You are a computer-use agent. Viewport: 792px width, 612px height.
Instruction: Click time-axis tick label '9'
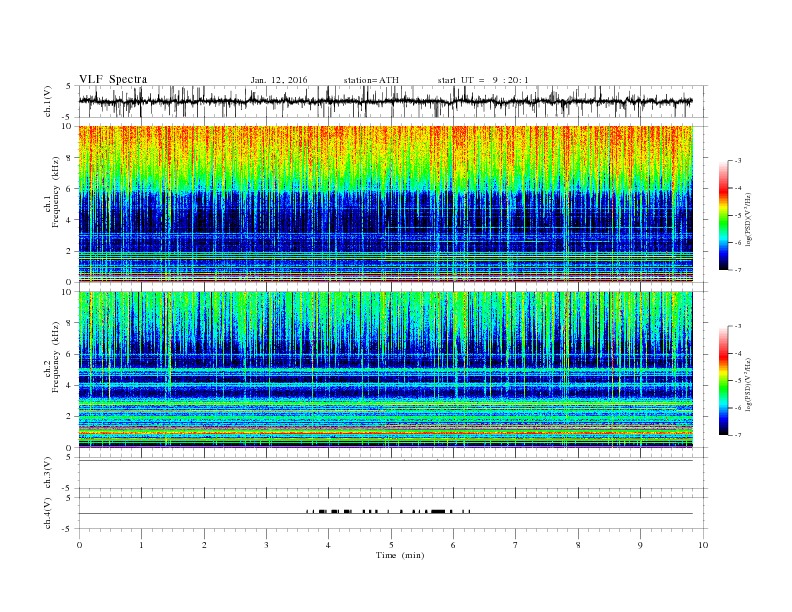pos(640,545)
